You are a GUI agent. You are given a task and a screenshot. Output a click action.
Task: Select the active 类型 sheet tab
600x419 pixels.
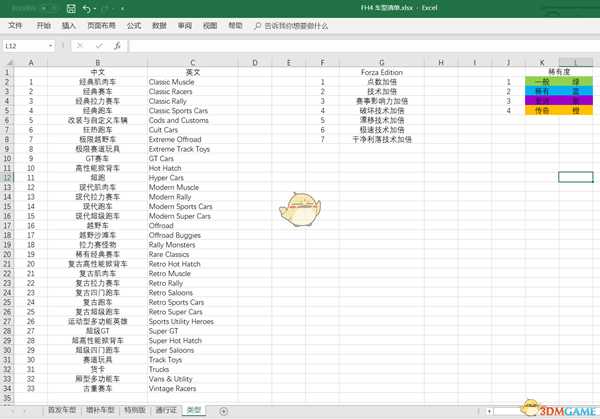(x=194, y=410)
